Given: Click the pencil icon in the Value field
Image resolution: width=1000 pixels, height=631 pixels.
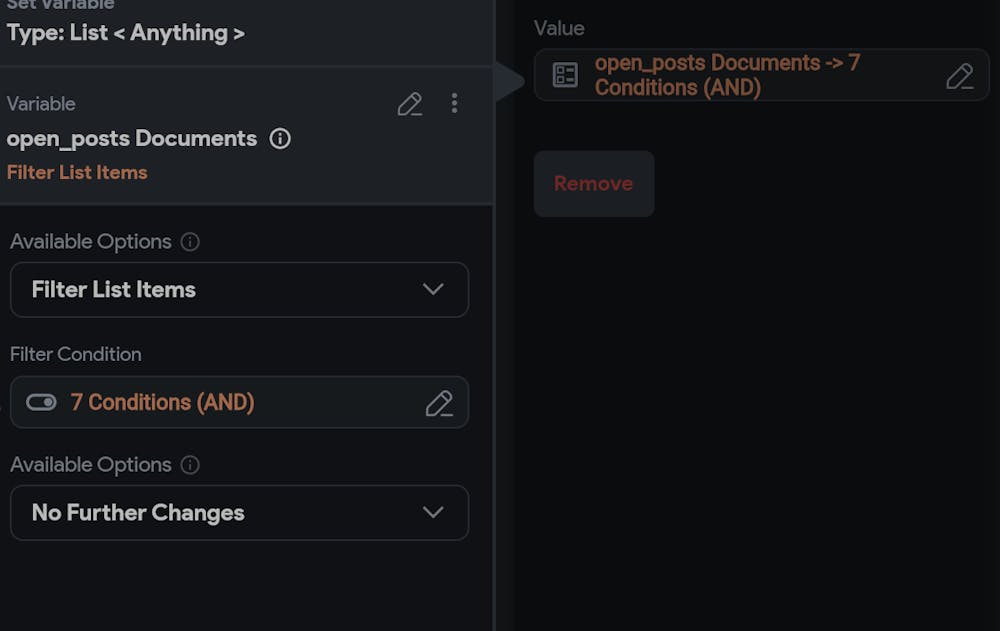Looking at the screenshot, I should coord(959,75).
